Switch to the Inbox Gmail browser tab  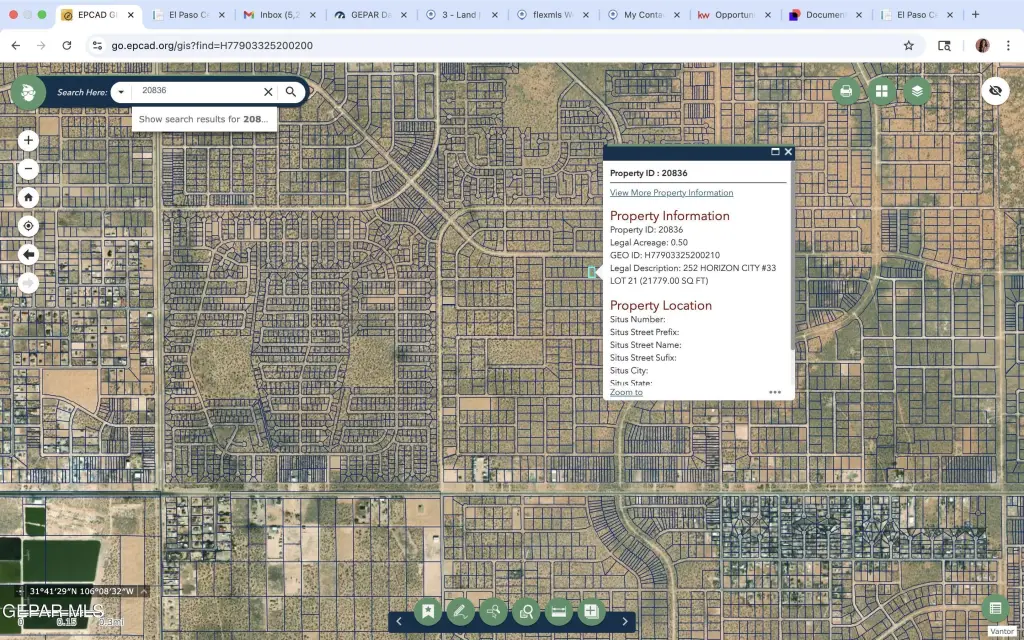[270, 15]
